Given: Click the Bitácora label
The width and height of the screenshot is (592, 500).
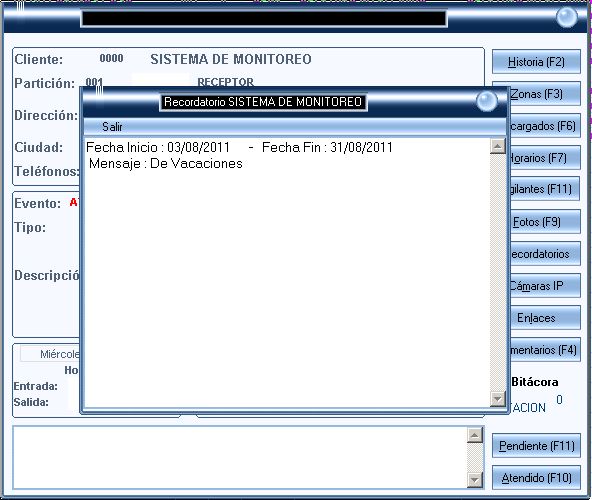Looking at the screenshot, I should [535, 382].
